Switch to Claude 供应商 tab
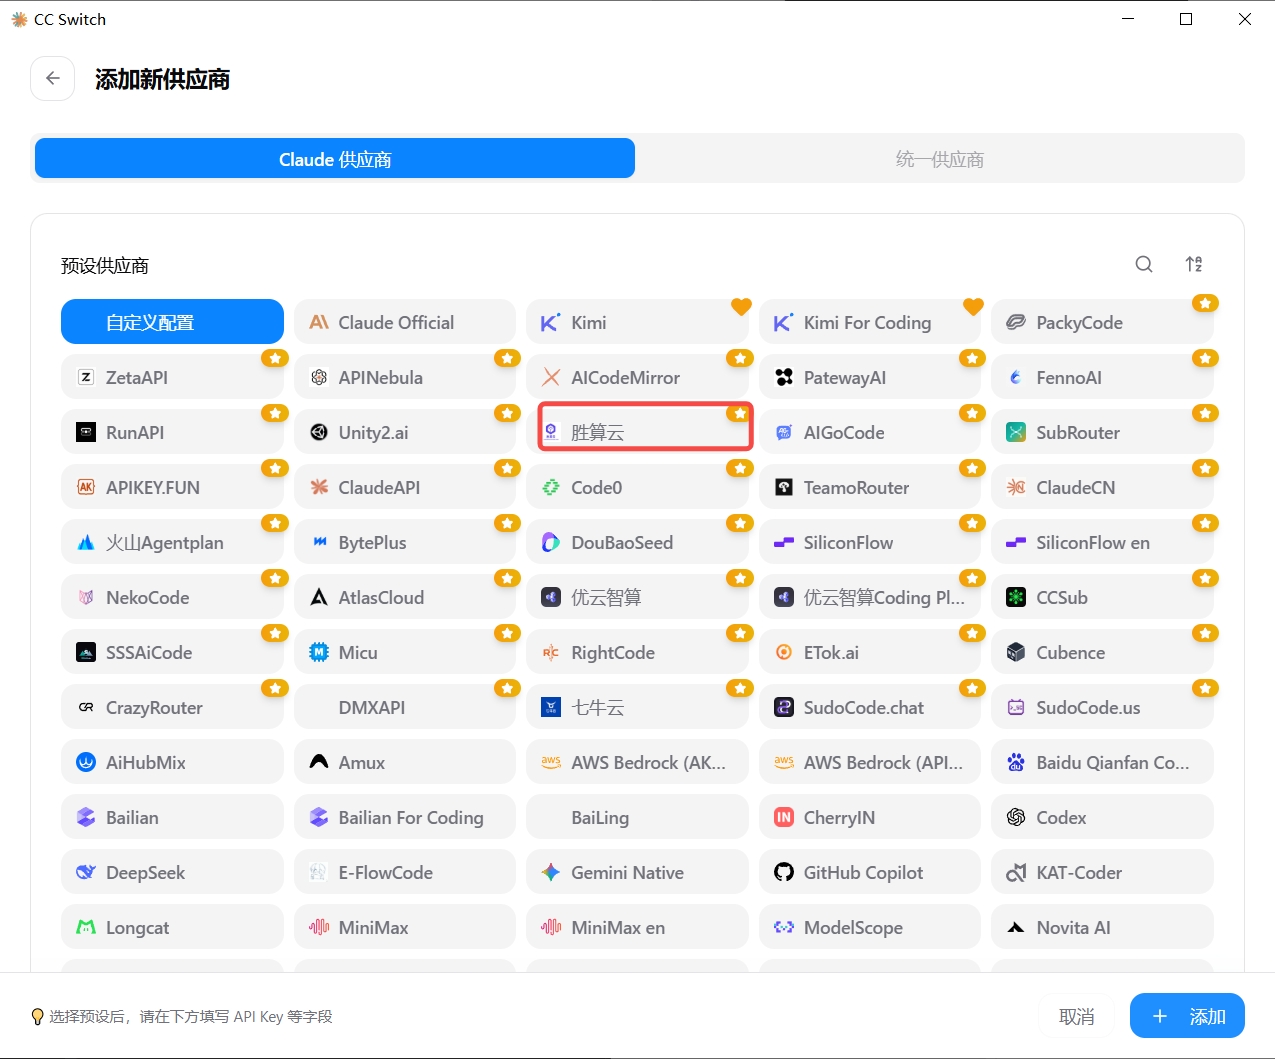This screenshot has width=1275, height=1059. 335,159
